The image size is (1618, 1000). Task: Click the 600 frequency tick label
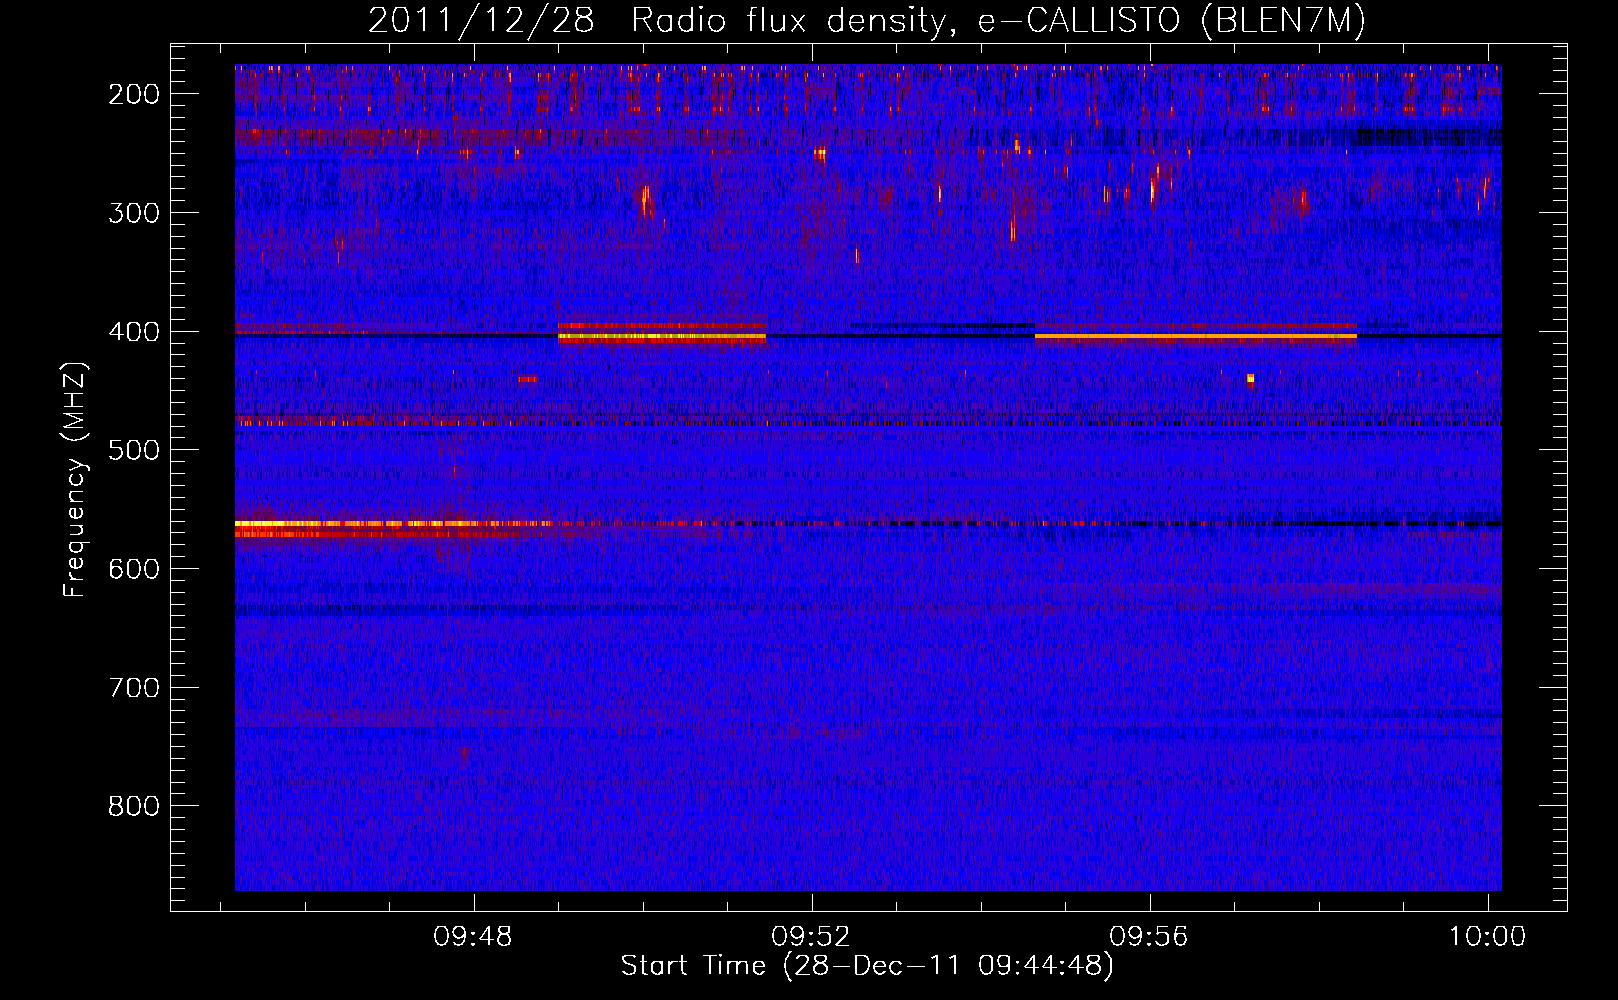coord(134,569)
